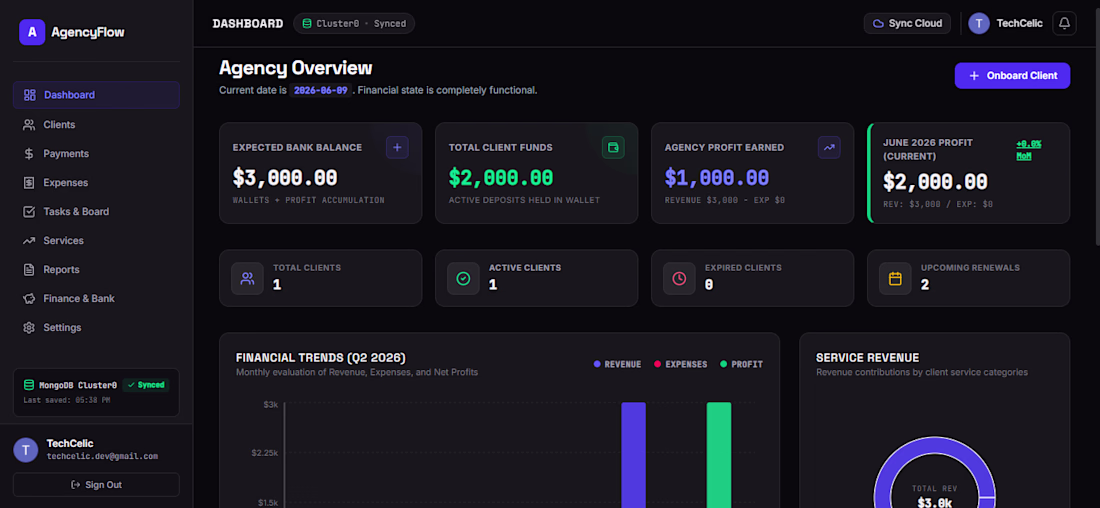
Task: Click the Onboard Client button
Action: (x=1012, y=76)
